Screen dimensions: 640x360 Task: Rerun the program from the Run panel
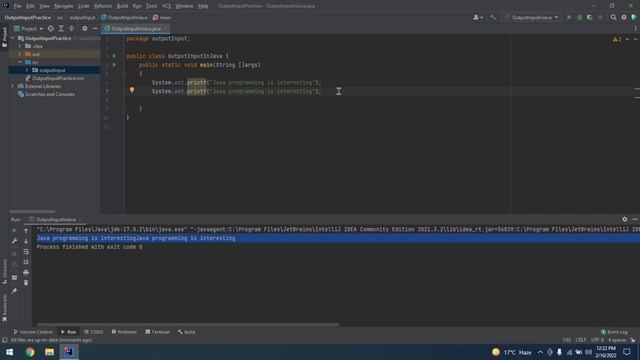tap(14, 231)
